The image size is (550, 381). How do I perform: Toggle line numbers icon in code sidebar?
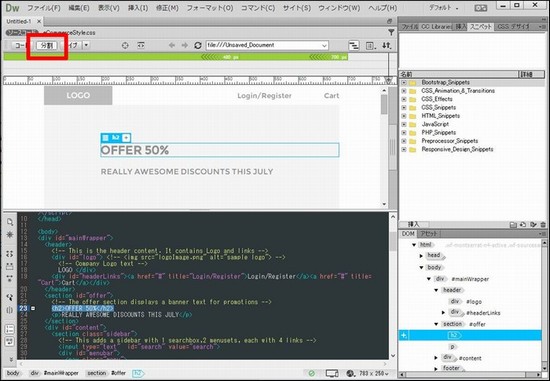10,329
